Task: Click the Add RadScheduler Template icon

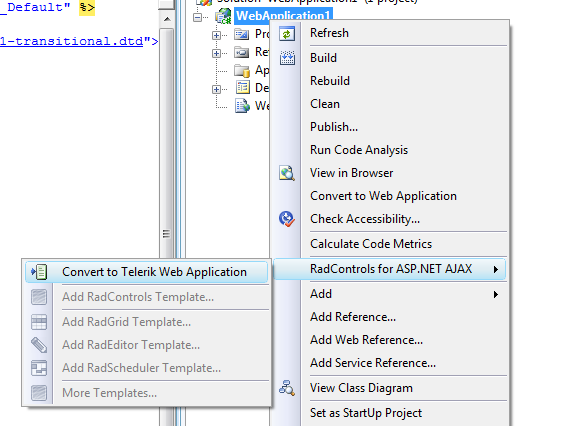Action: point(39,368)
